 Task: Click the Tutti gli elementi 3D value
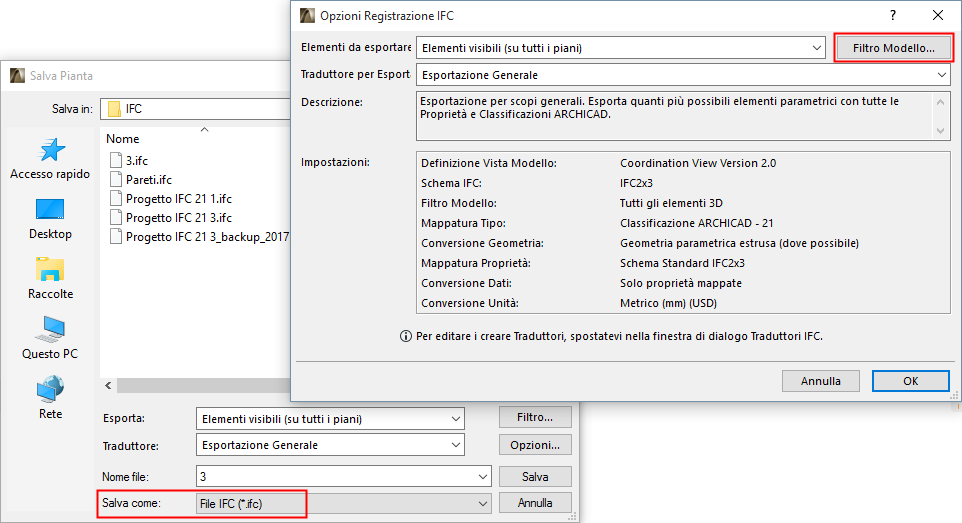point(671,203)
